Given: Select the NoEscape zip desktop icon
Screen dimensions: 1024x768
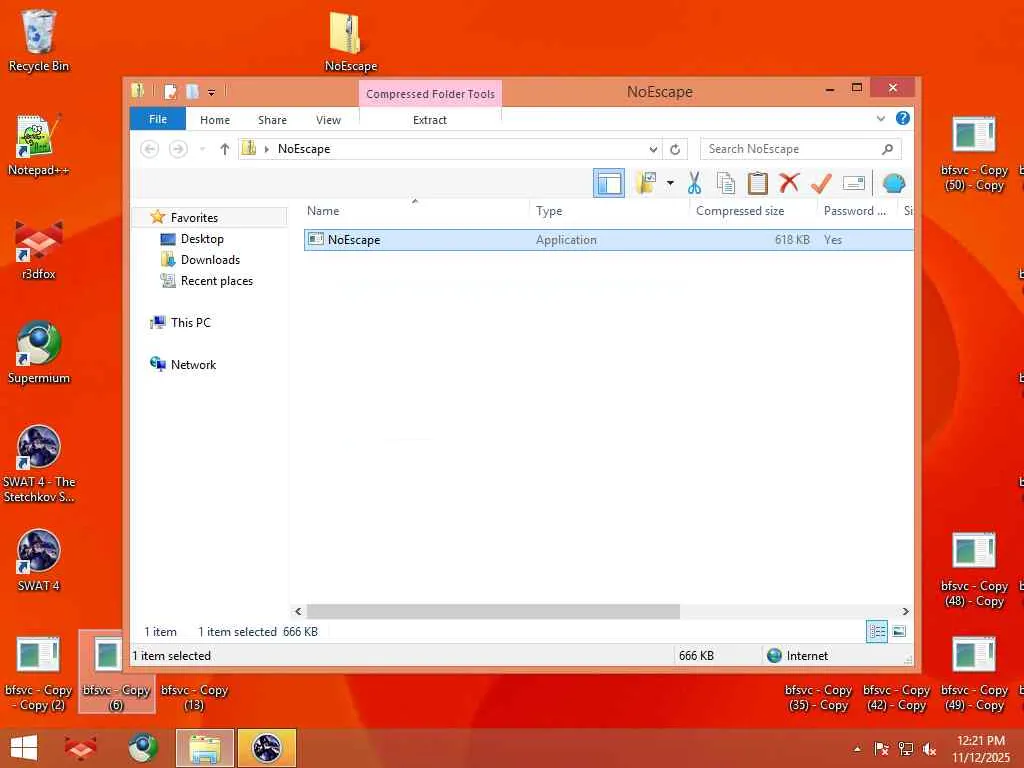Looking at the screenshot, I should [x=351, y=41].
